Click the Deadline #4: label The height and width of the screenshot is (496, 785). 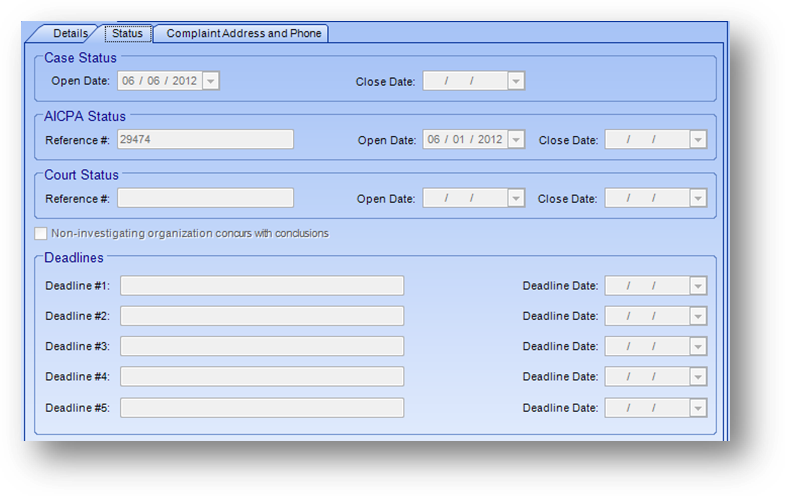(x=77, y=377)
